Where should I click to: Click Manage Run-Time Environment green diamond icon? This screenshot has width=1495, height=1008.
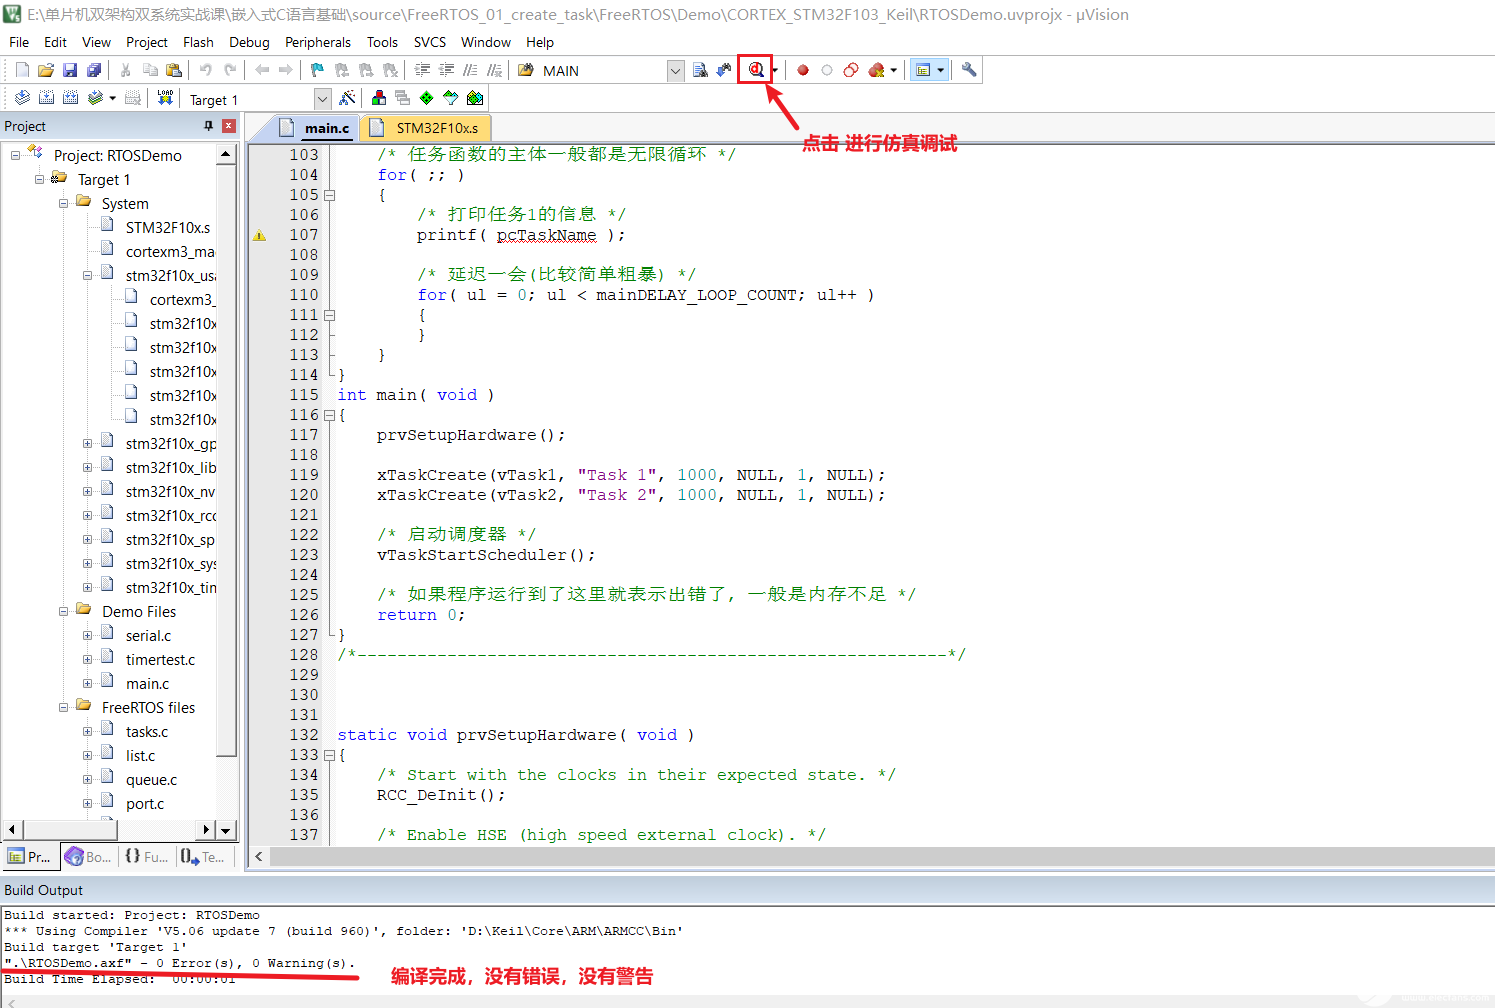click(x=427, y=98)
